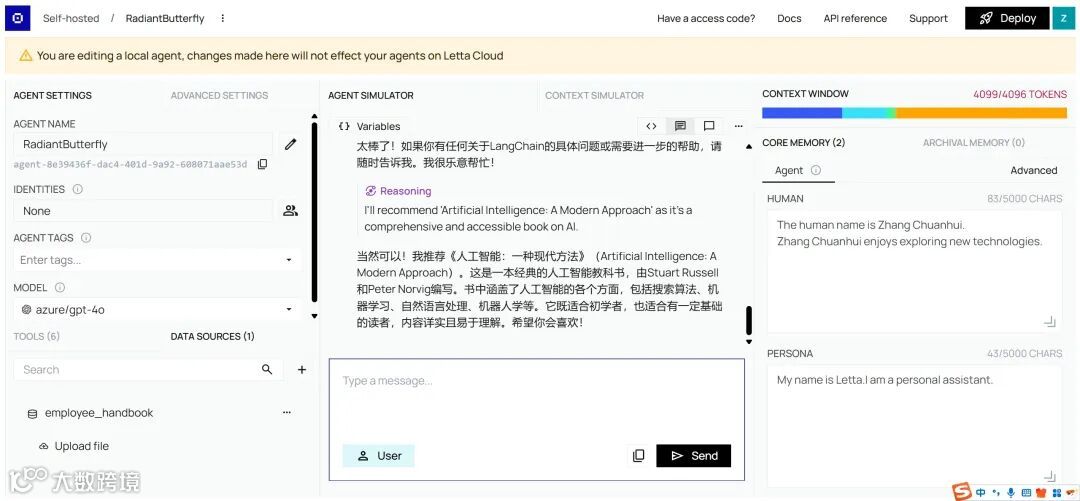
Task: Click the info icon next to Agent tab
Action: pyautogui.click(x=816, y=170)
